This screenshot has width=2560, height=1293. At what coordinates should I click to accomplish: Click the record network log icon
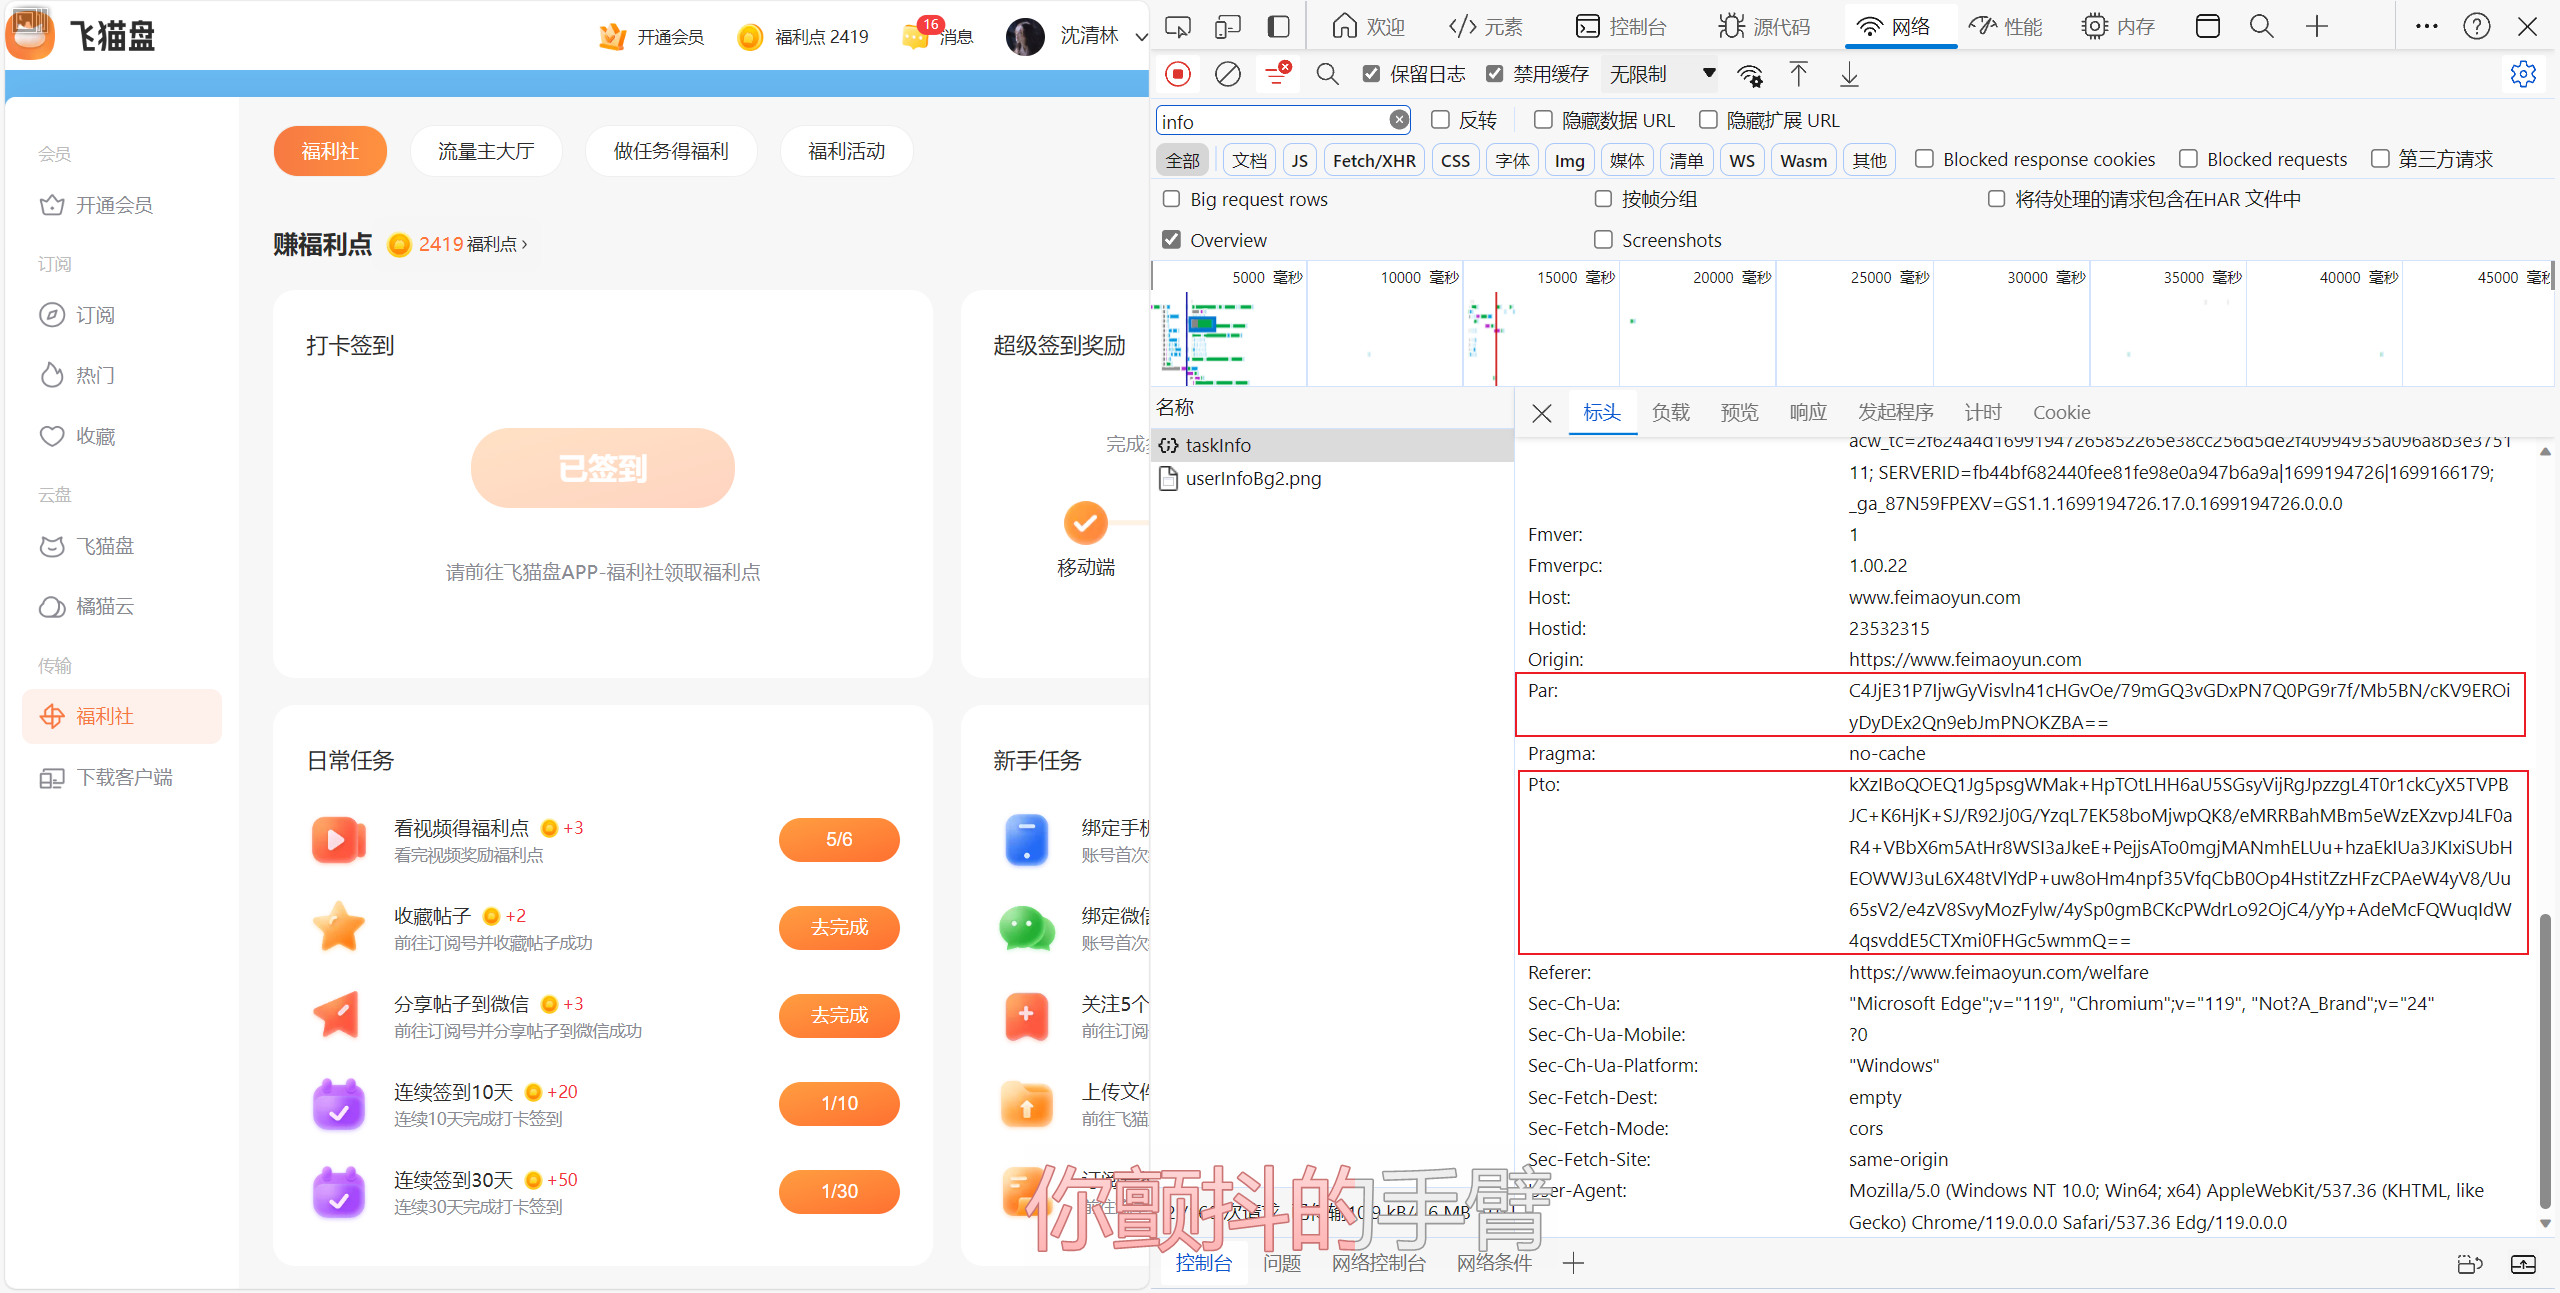(x=1178, y=74)
